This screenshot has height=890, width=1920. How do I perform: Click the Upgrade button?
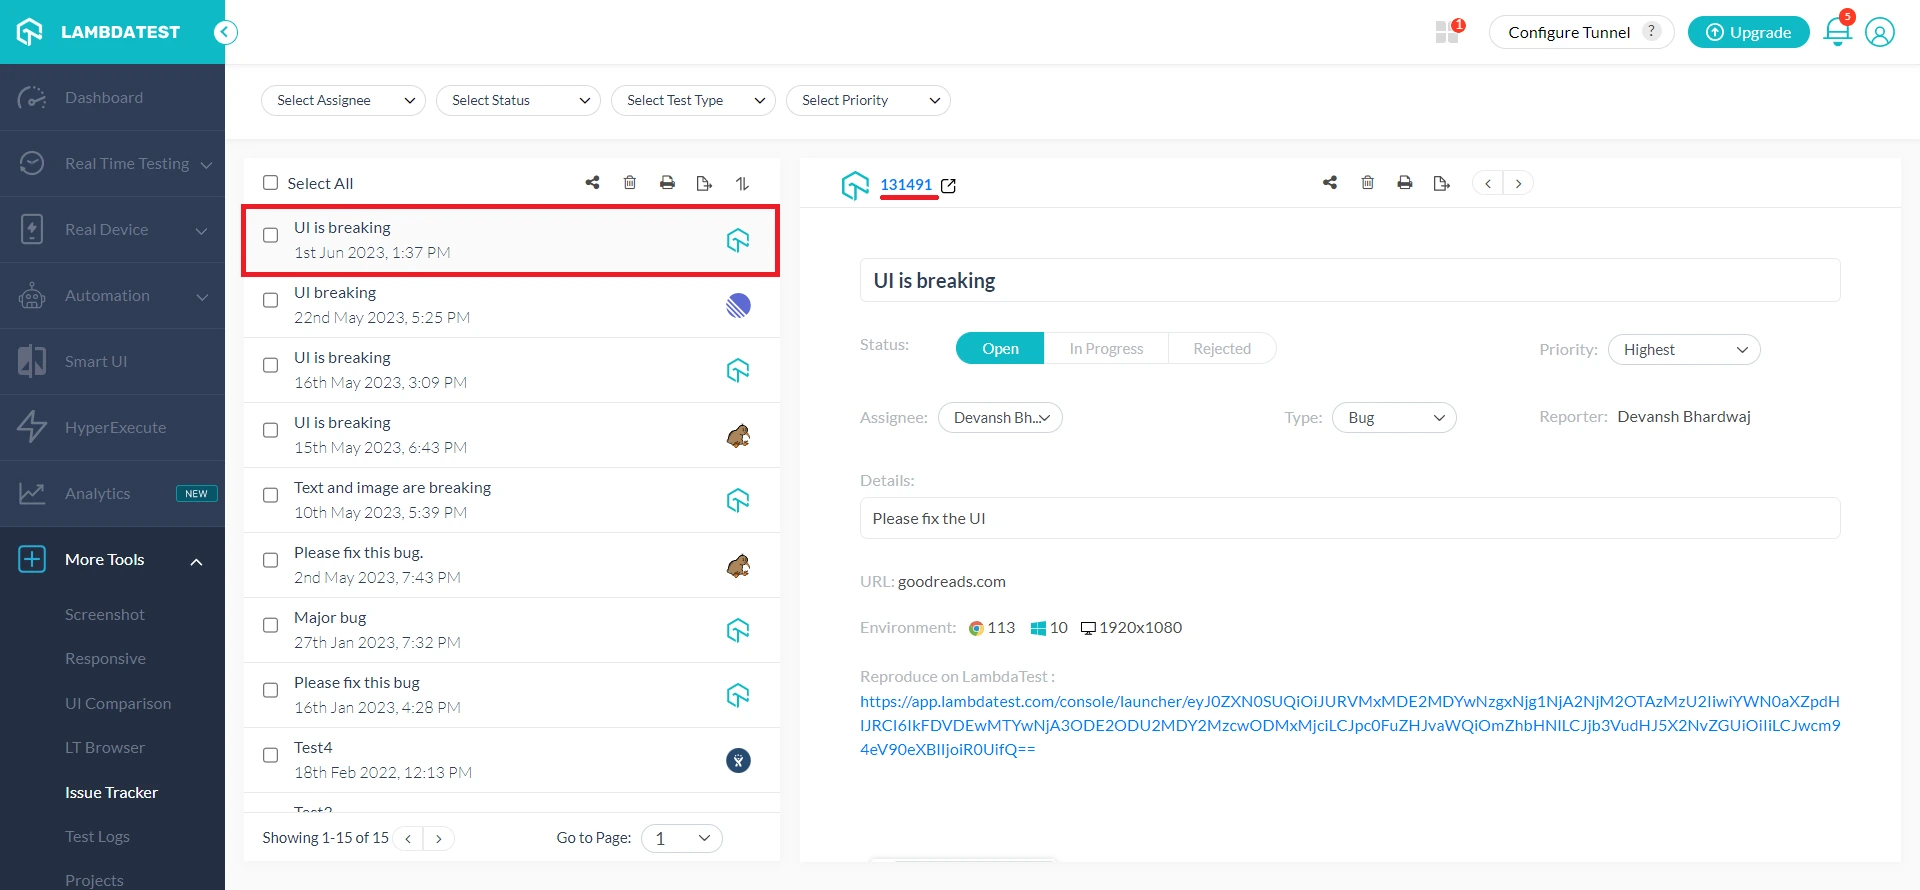(1748, 32)
